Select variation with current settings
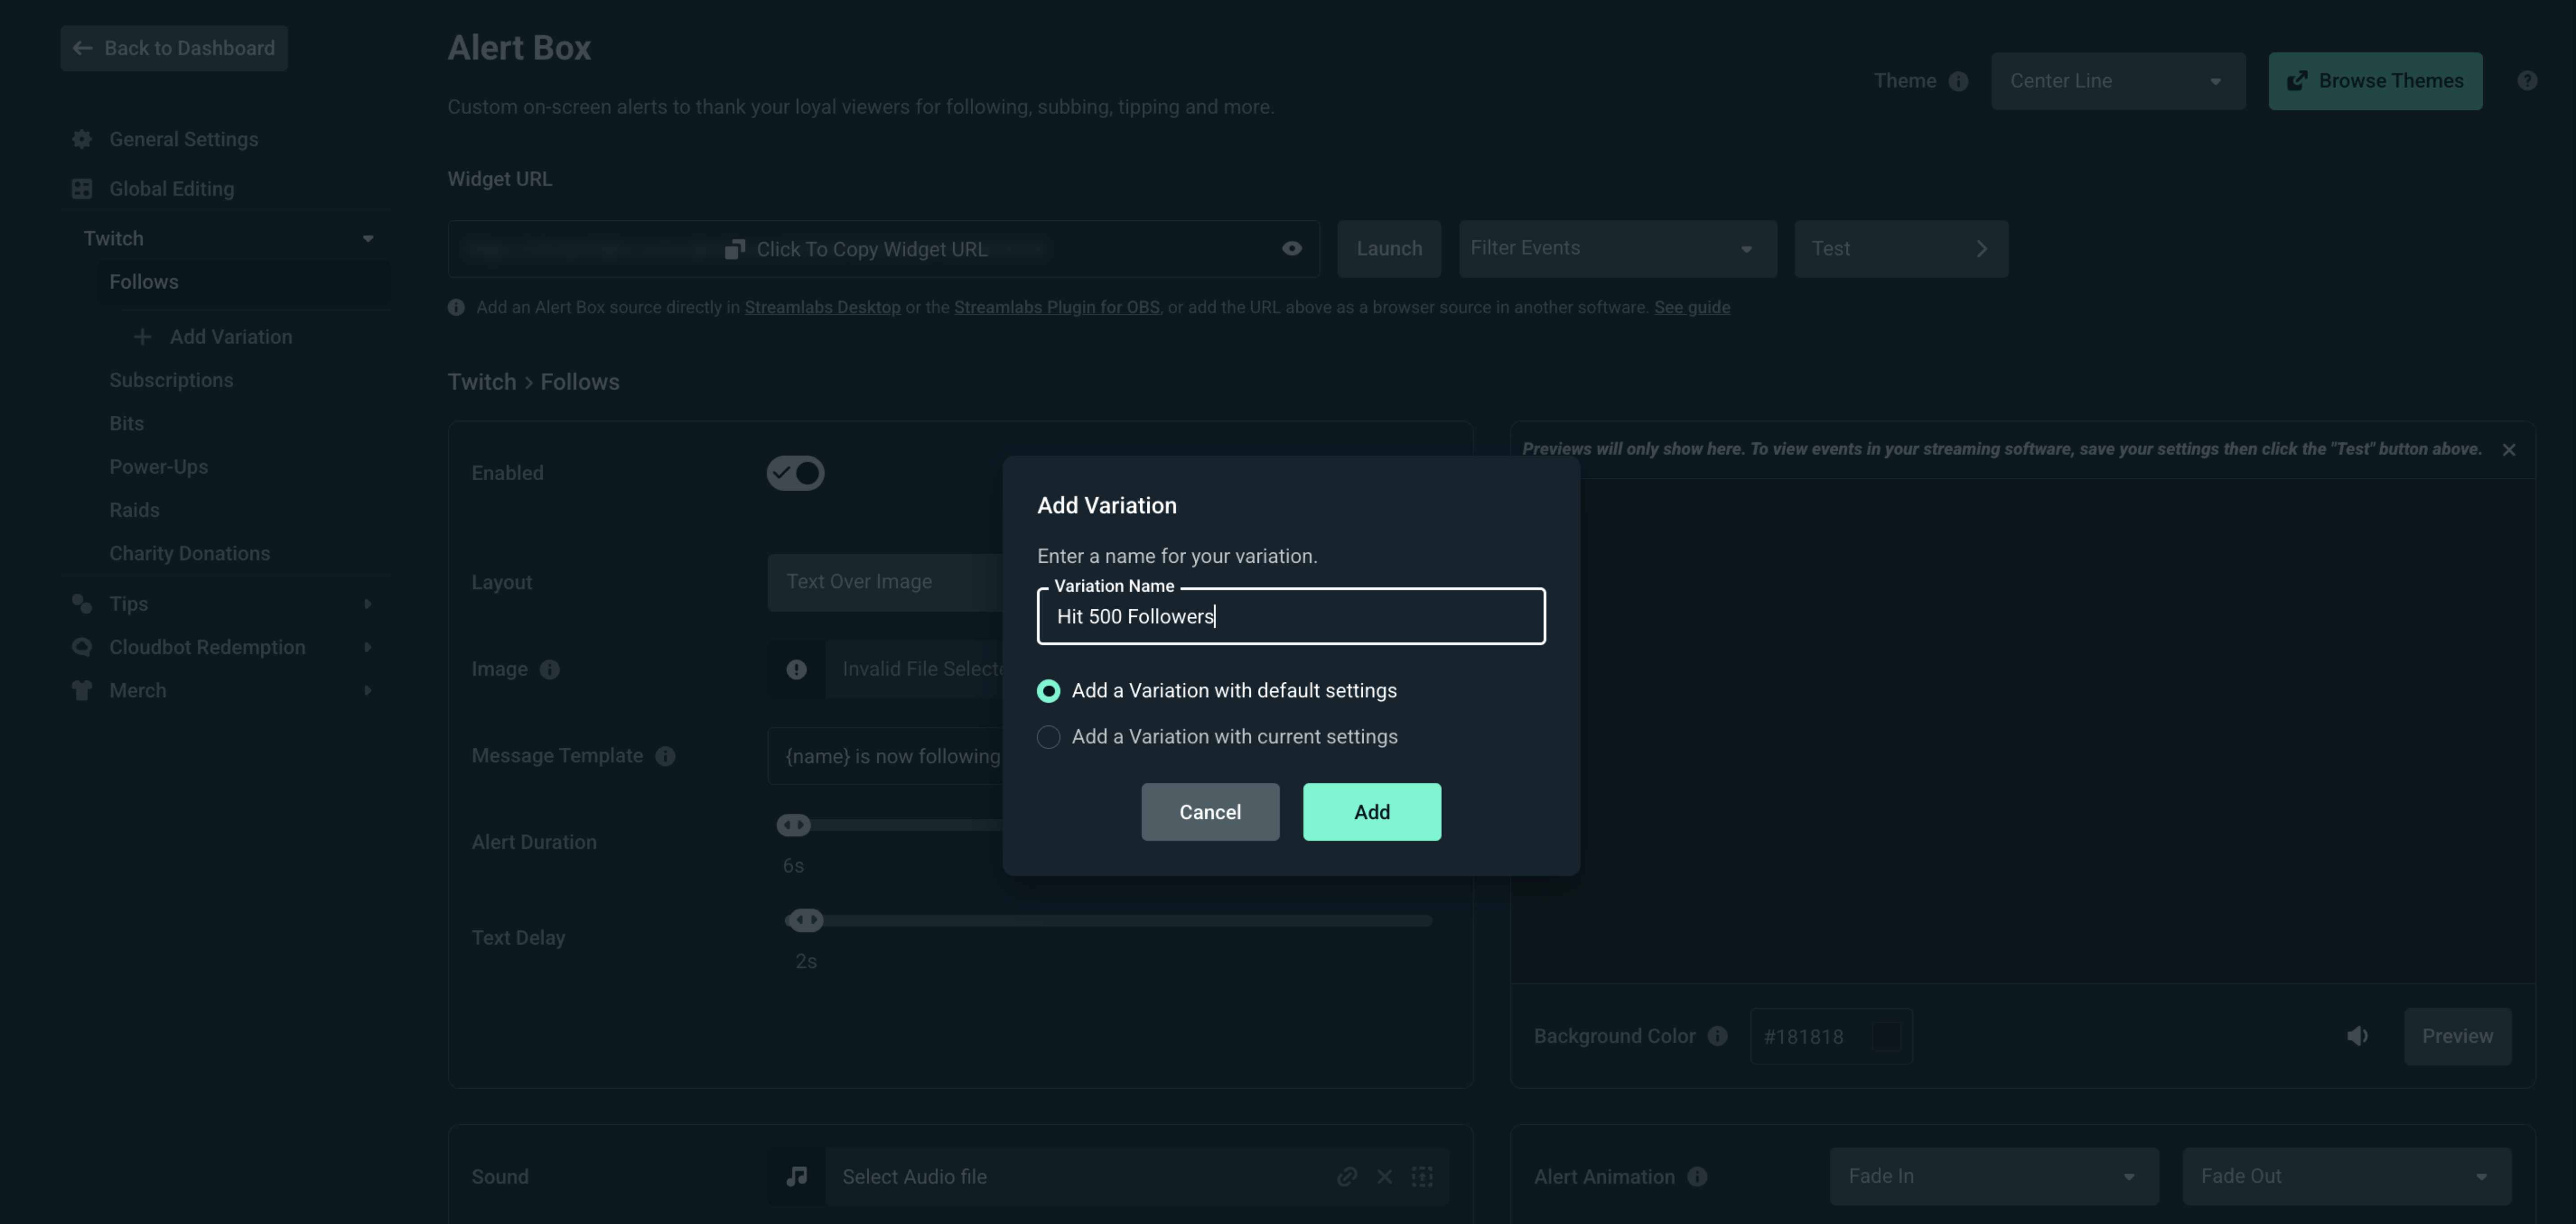 [1048, 737]
